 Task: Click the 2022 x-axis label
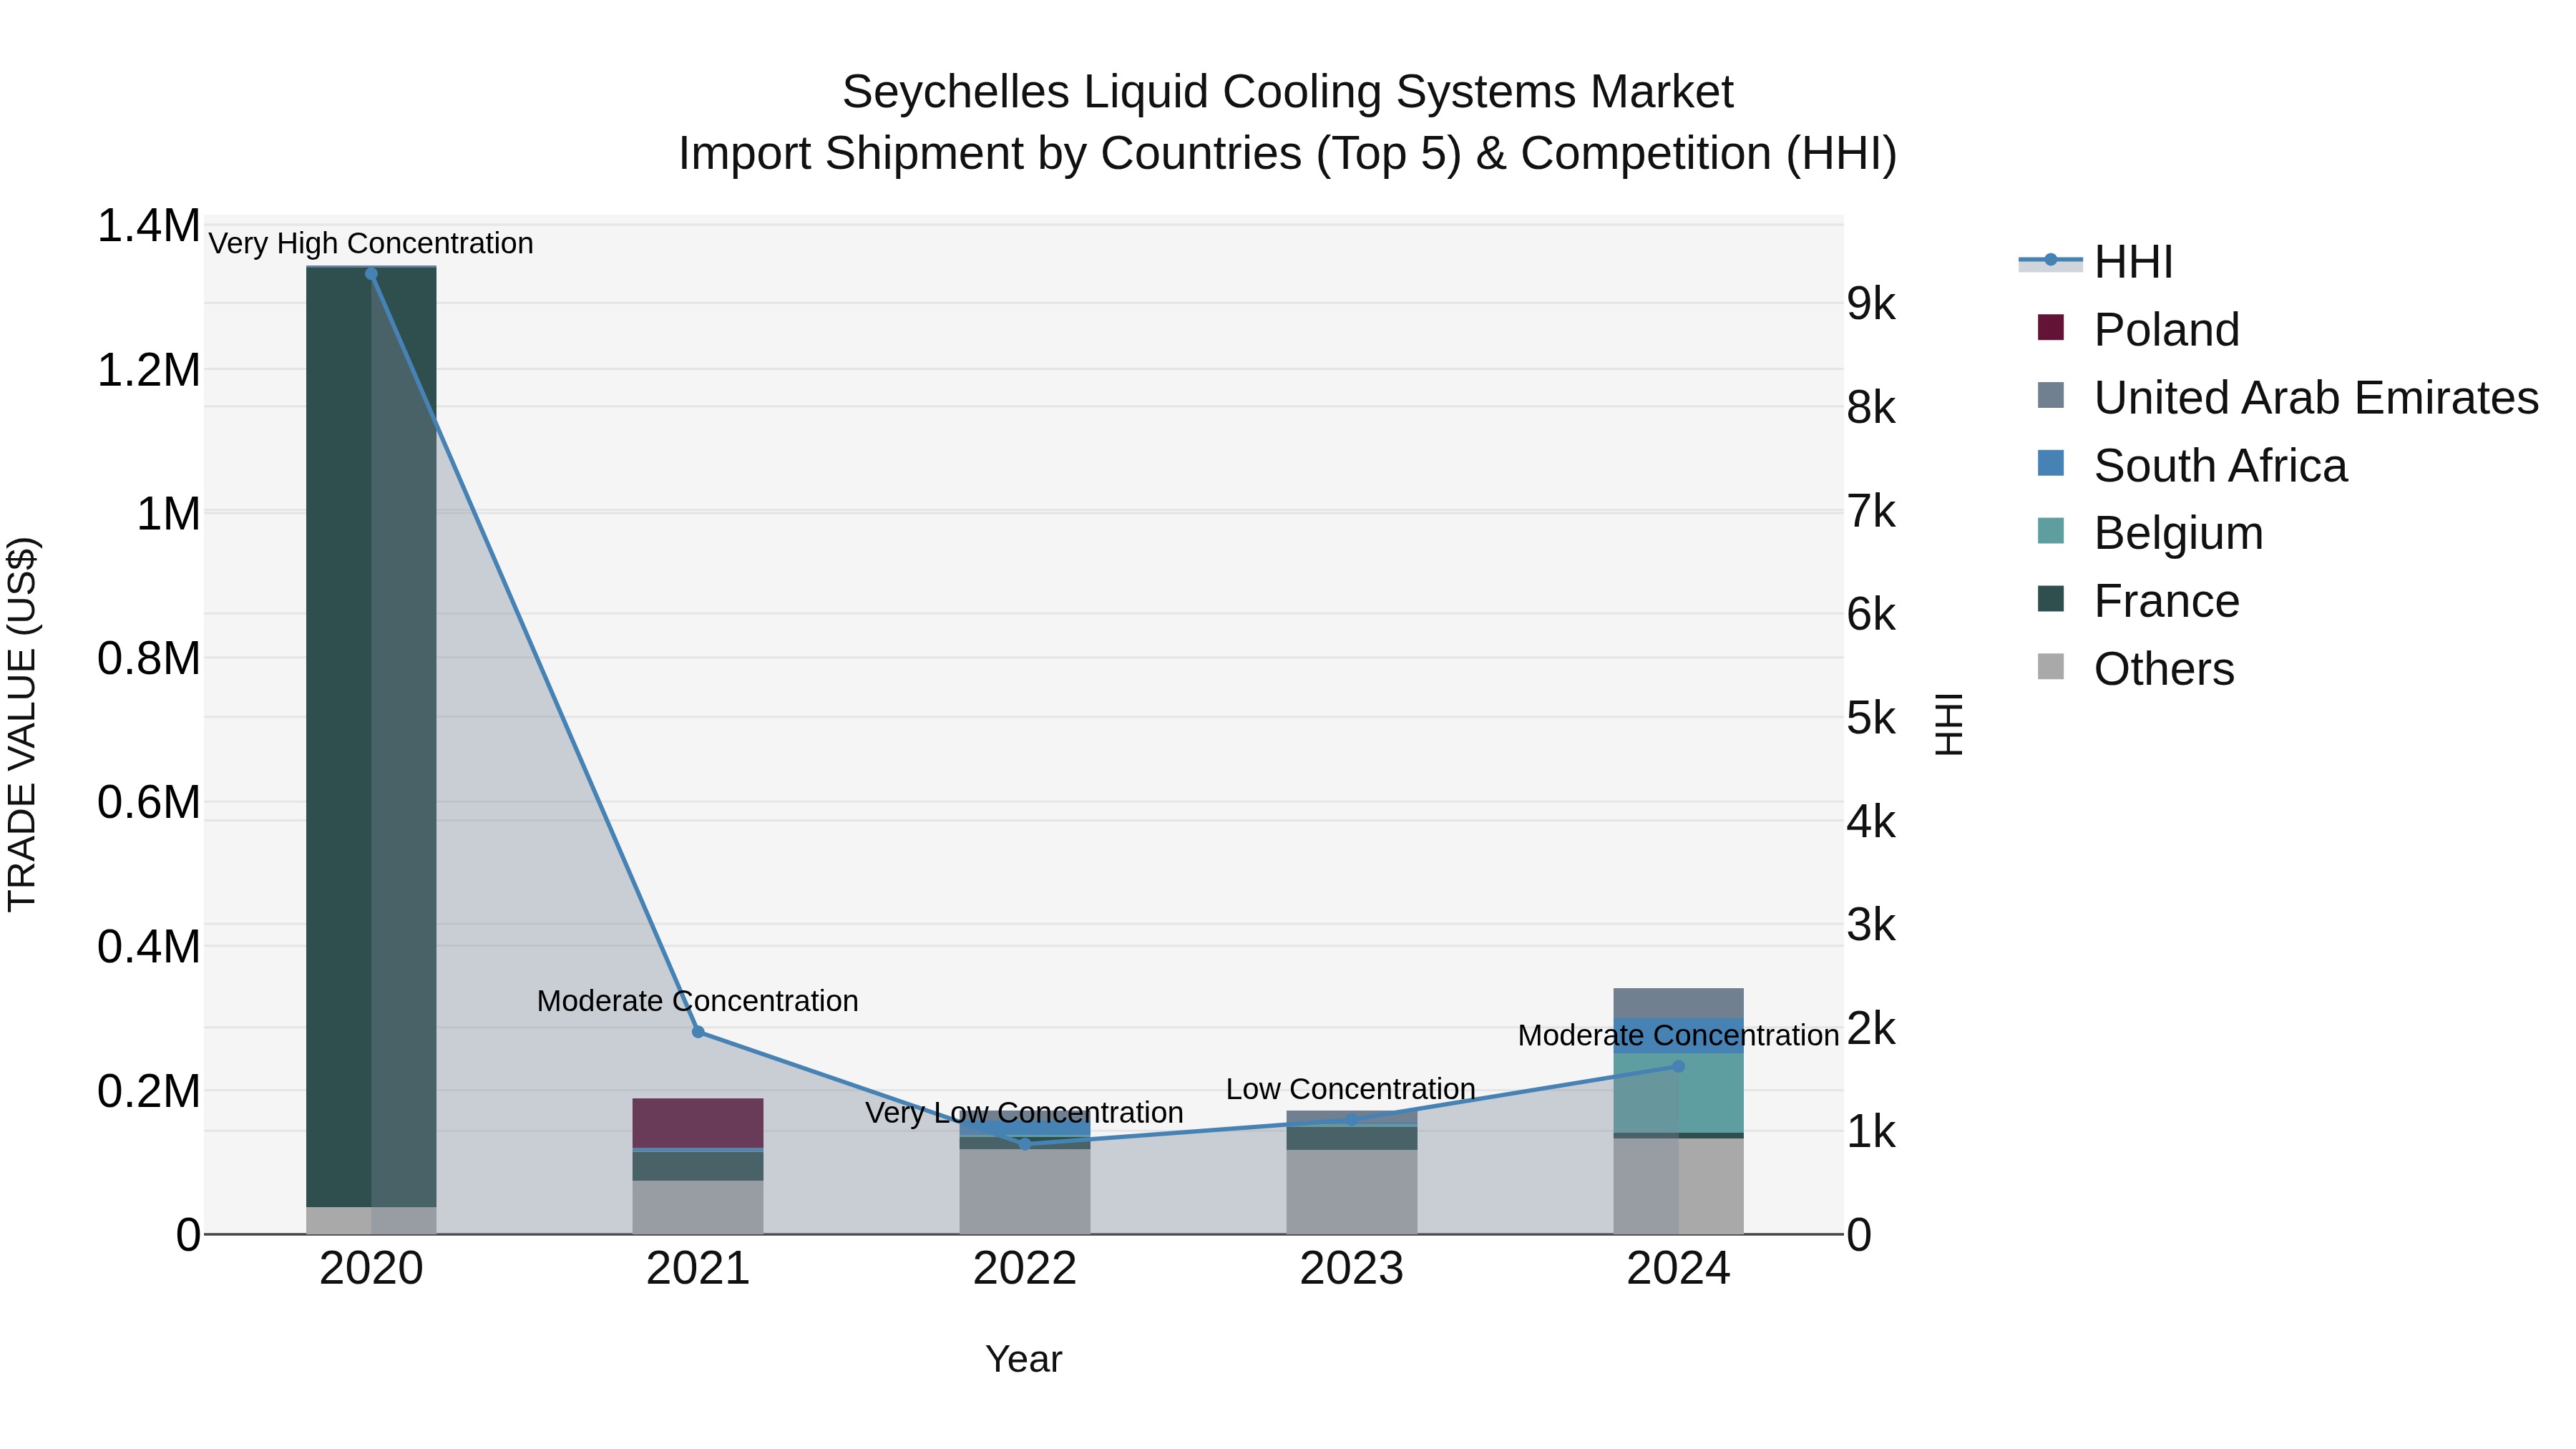(1024, 1269)
